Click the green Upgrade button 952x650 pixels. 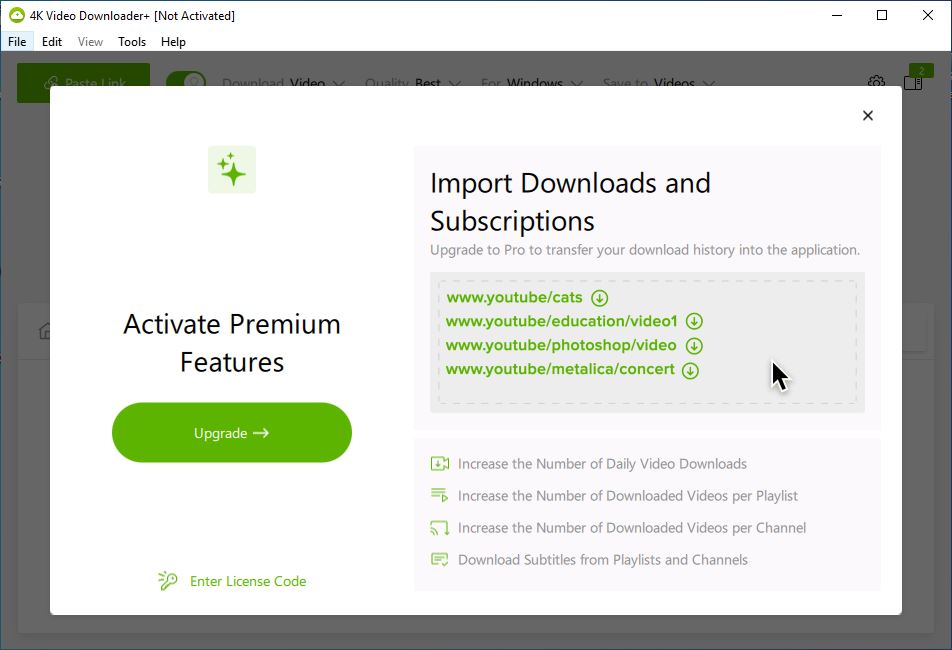pyautogui.click(x=232, y=433)
